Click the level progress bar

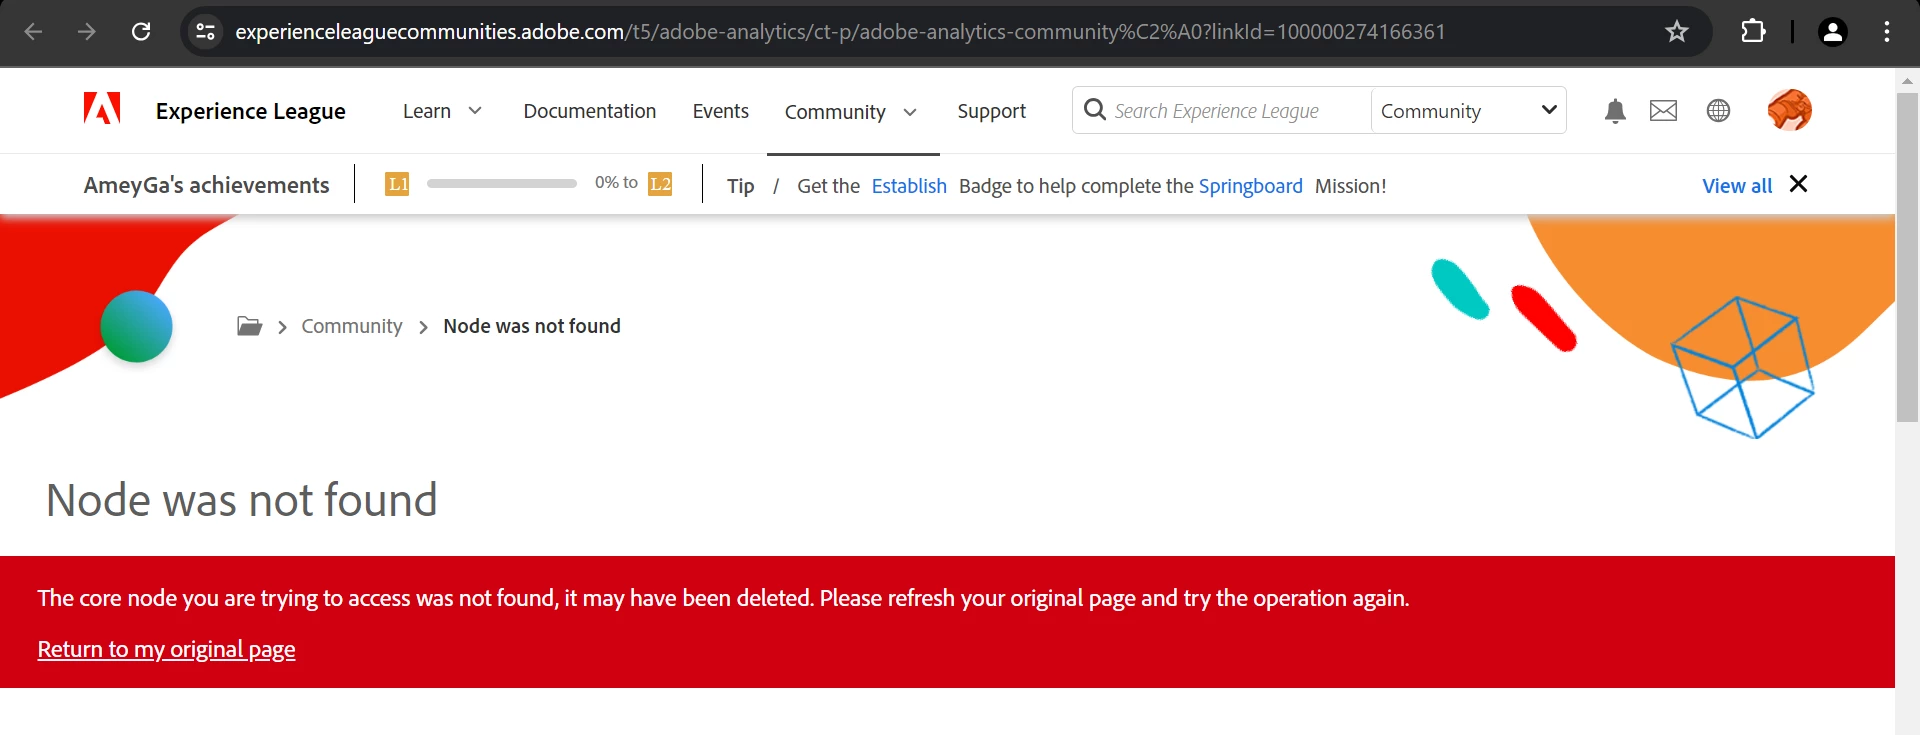click(x=502, y=184)
